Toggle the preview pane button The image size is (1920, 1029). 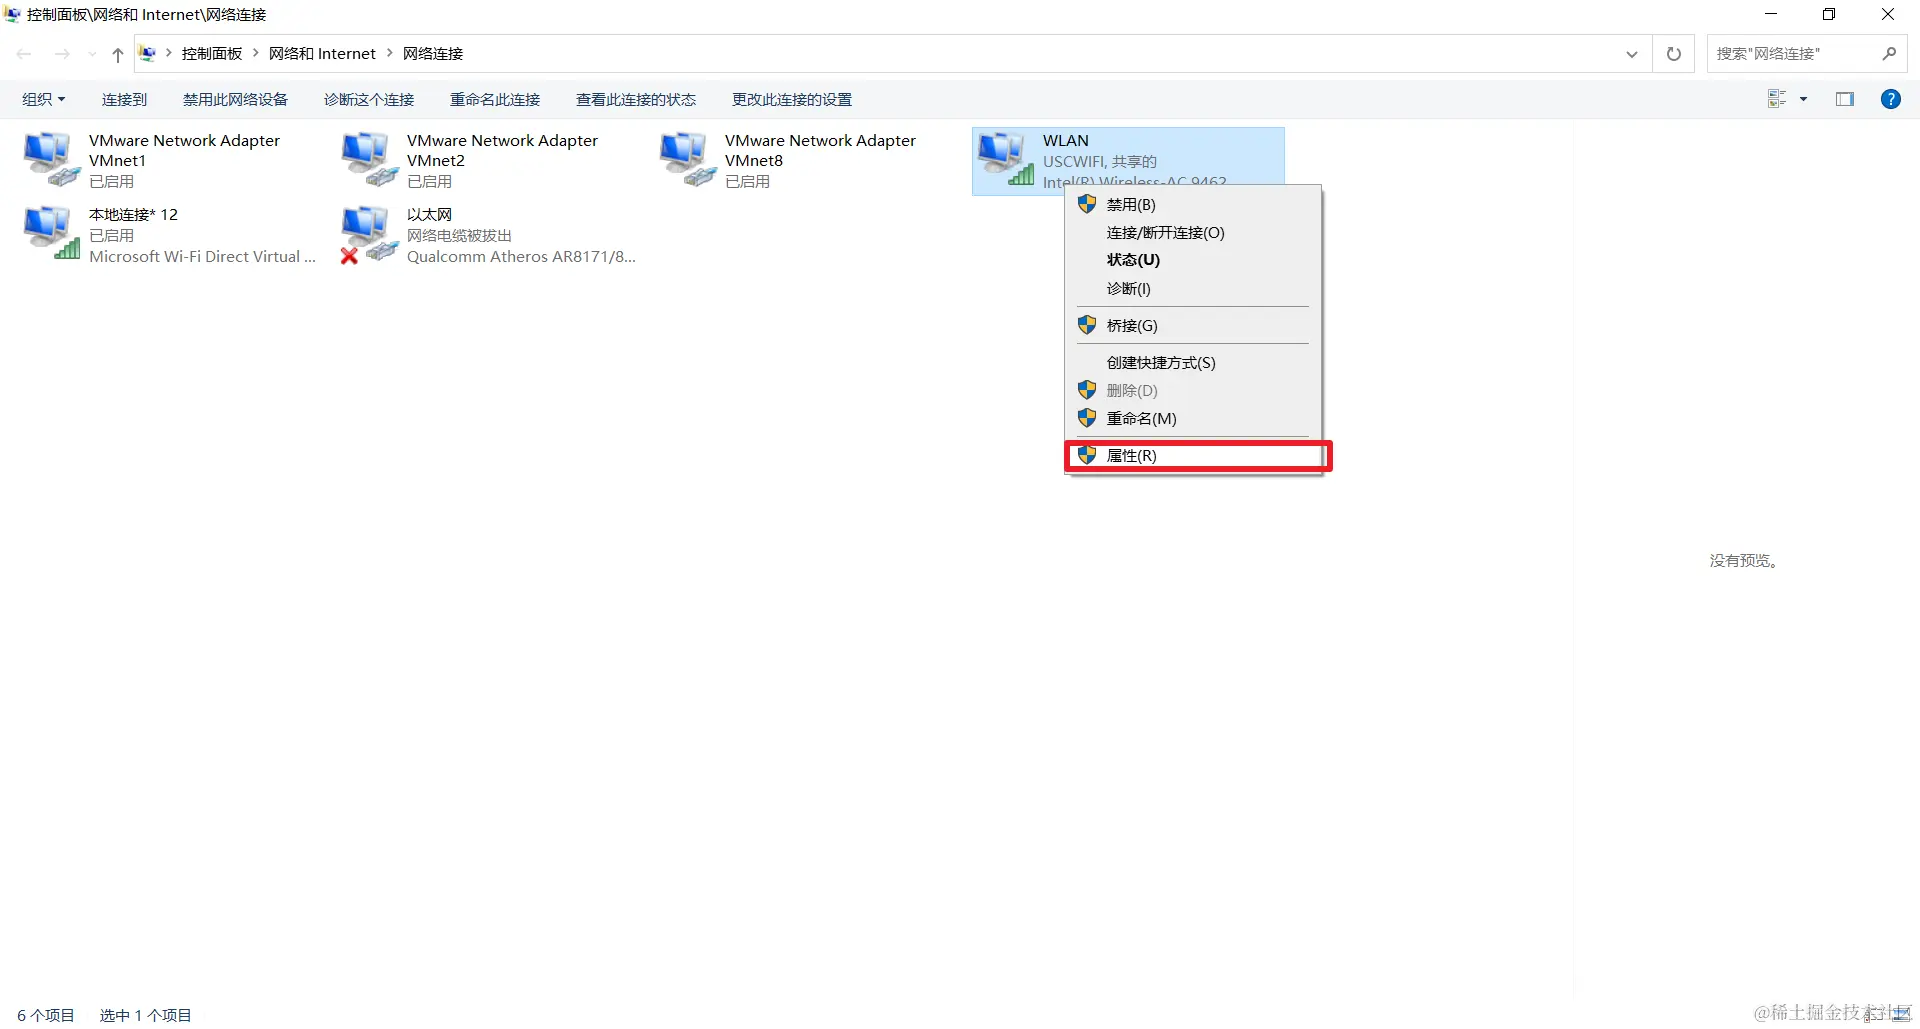point(1845,99)
